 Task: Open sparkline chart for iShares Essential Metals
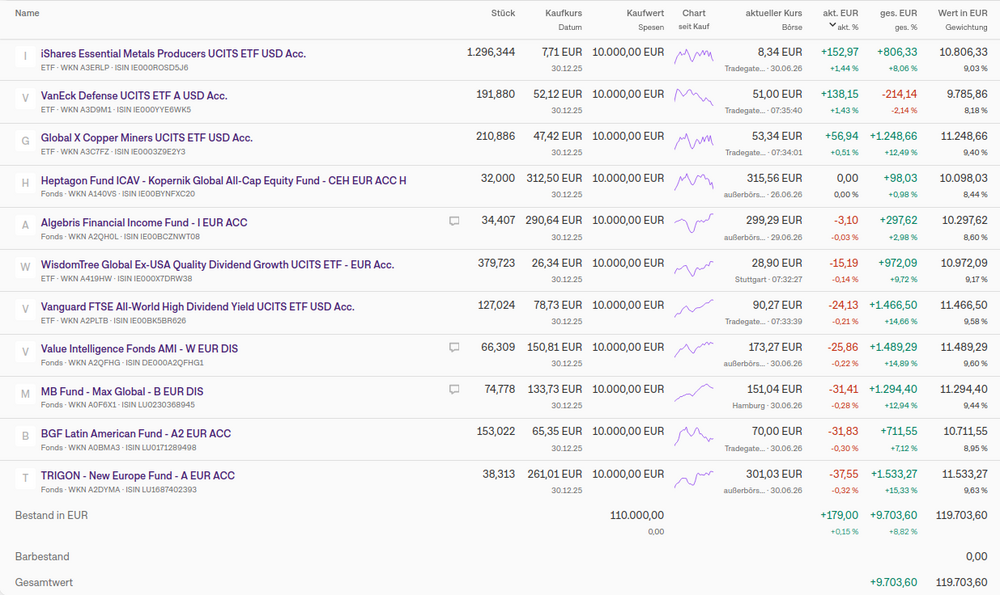pyautogui.click(x=694, y=56)
